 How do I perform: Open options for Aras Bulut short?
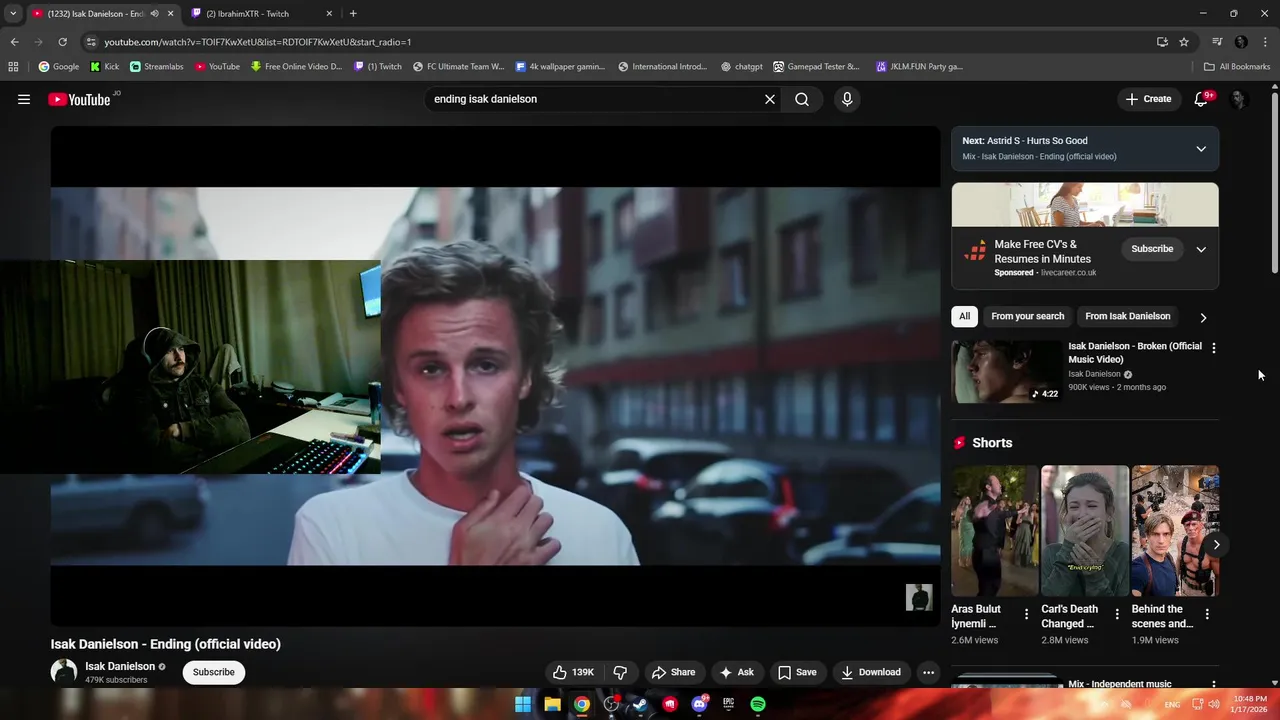pyautogui.click(x=1026, y=614)
